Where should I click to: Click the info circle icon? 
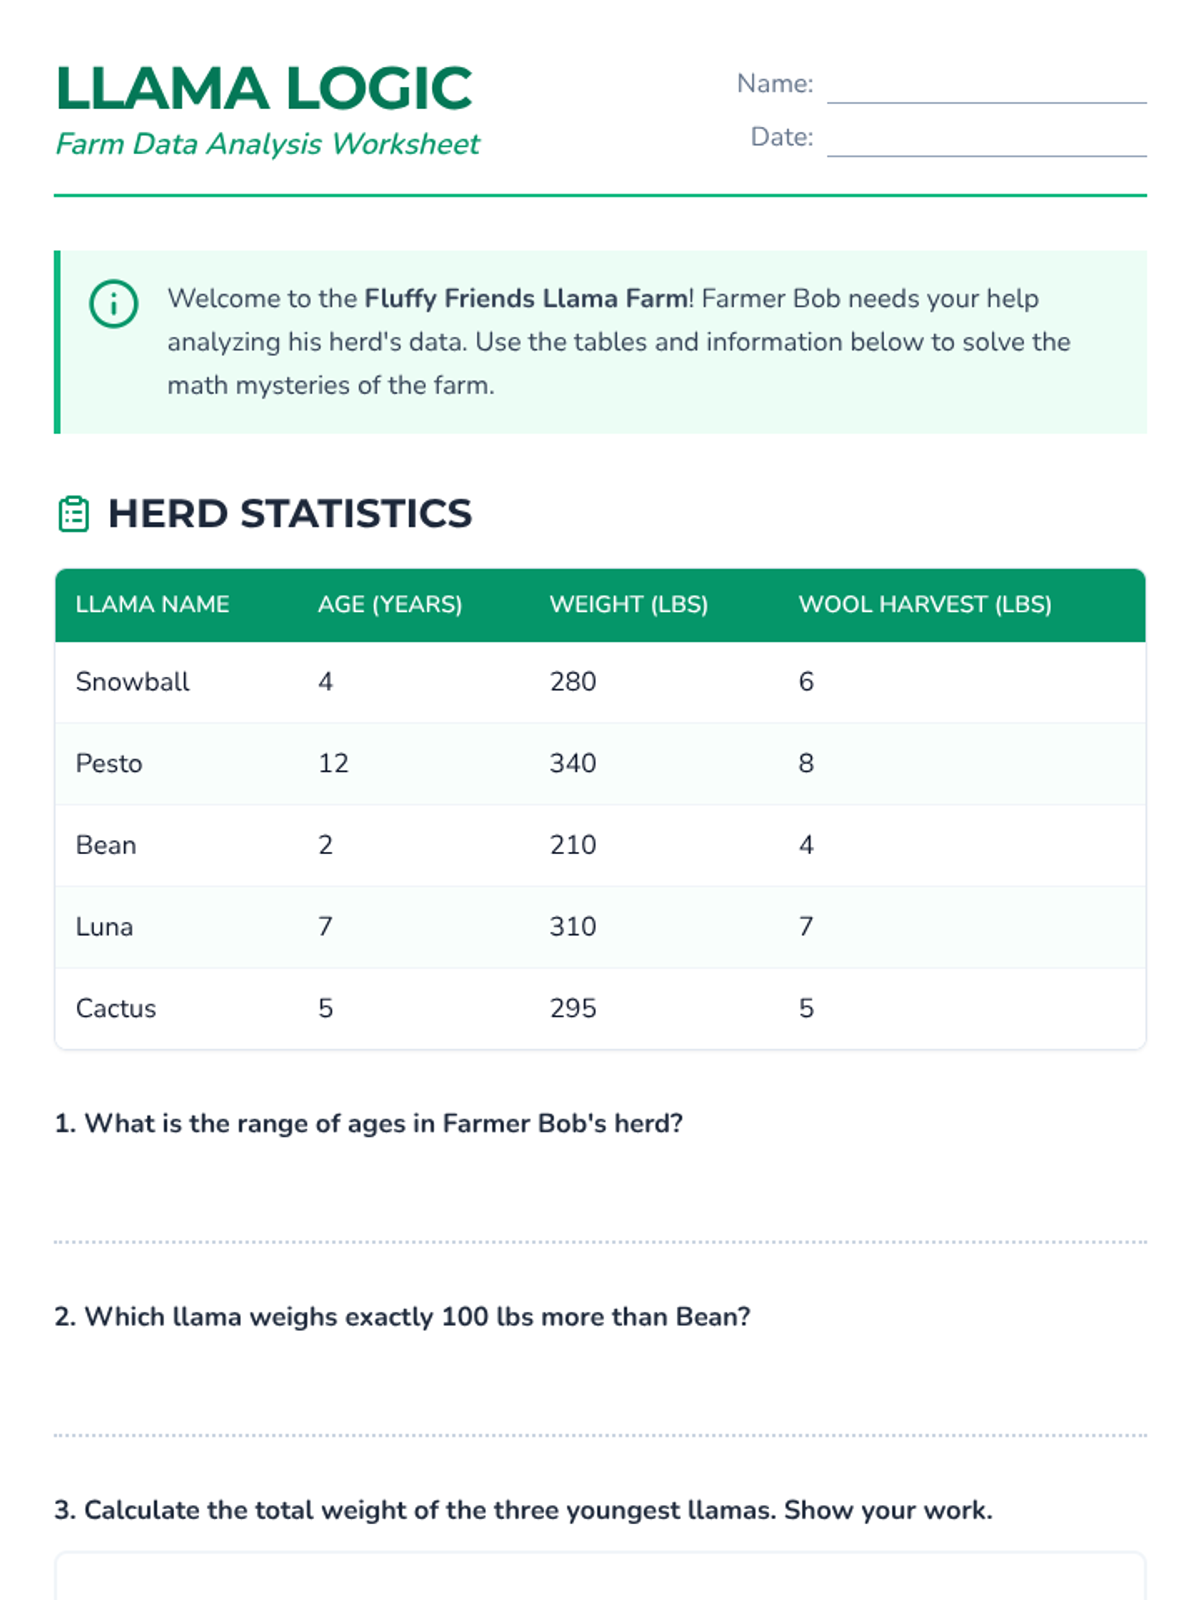(x=113, y=303)
